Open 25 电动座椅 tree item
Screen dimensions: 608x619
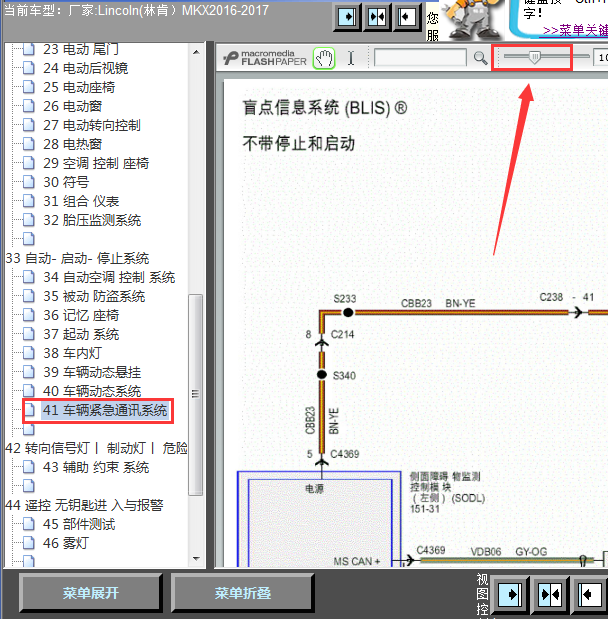click(x=79, y=87)
